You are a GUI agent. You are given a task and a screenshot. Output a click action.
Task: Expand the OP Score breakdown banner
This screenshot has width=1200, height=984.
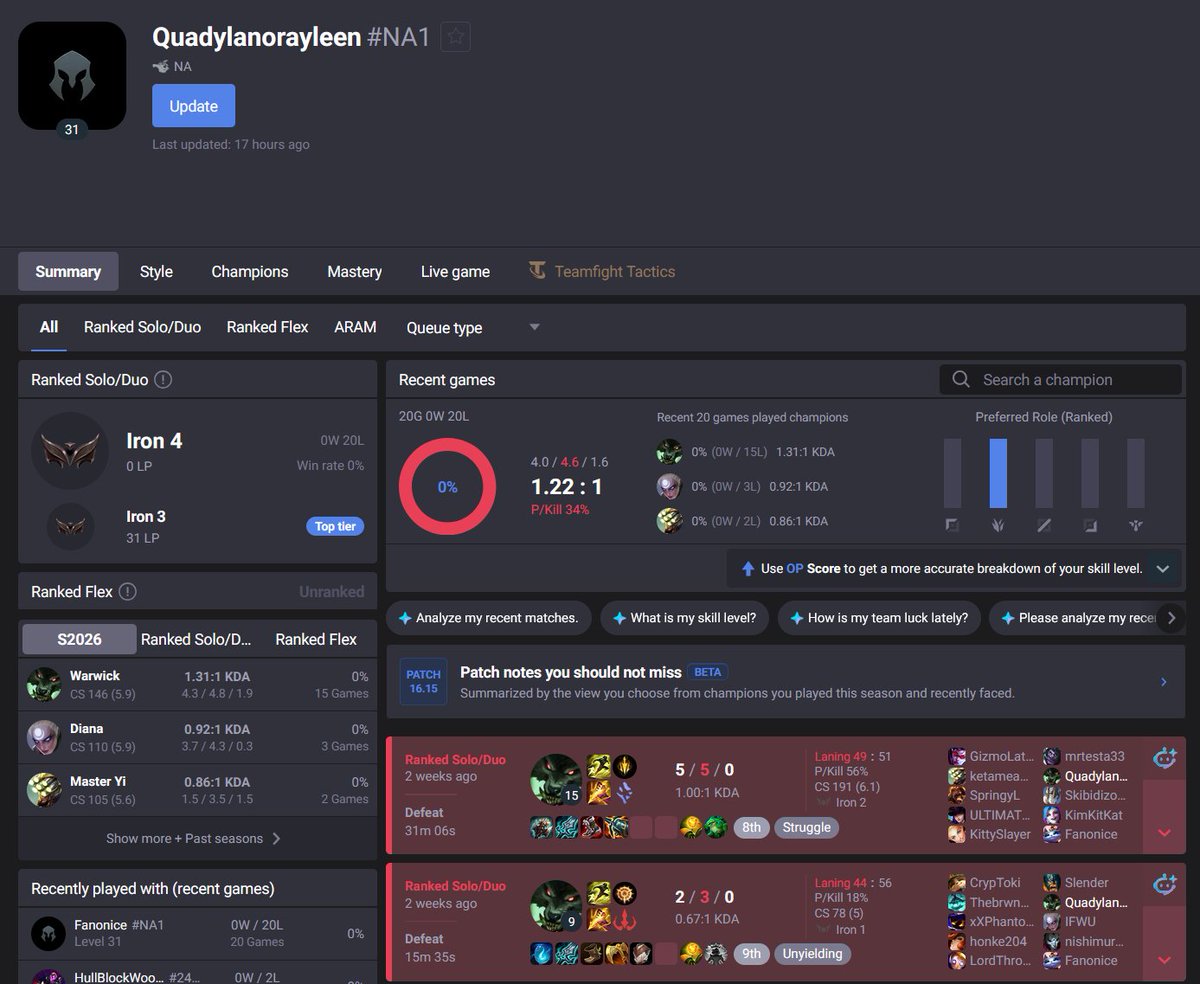(x=1162, y=568)
